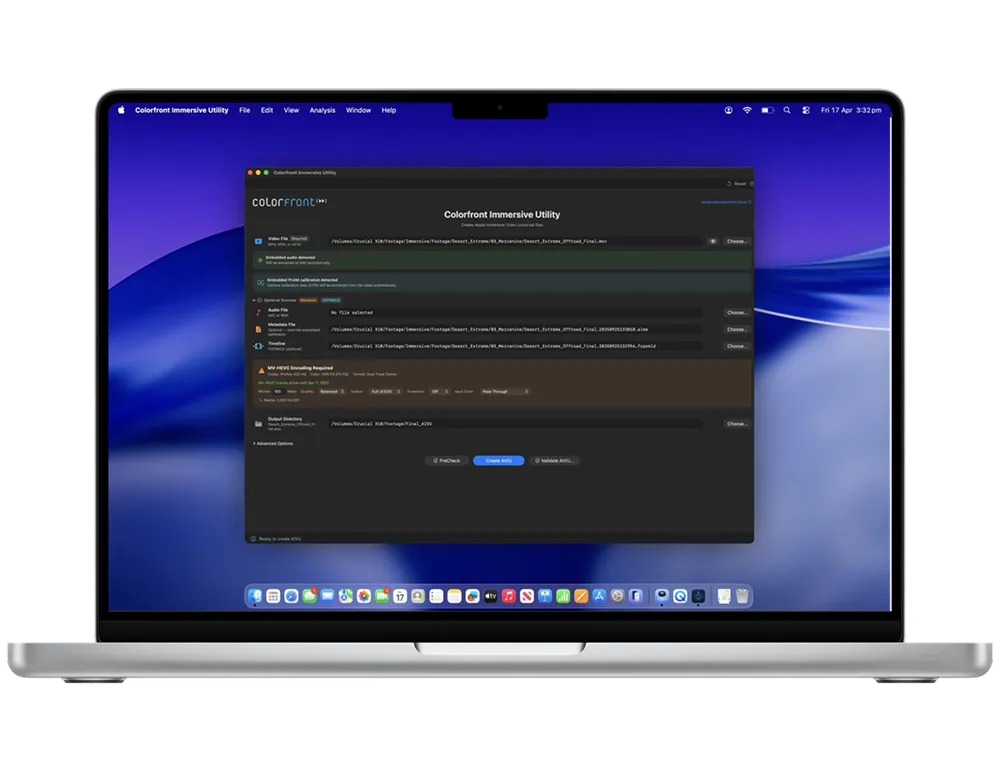Open Control Center in menu bar
Image resolution: width=1000 pixels, height=770 pixels.
point(806,110)
